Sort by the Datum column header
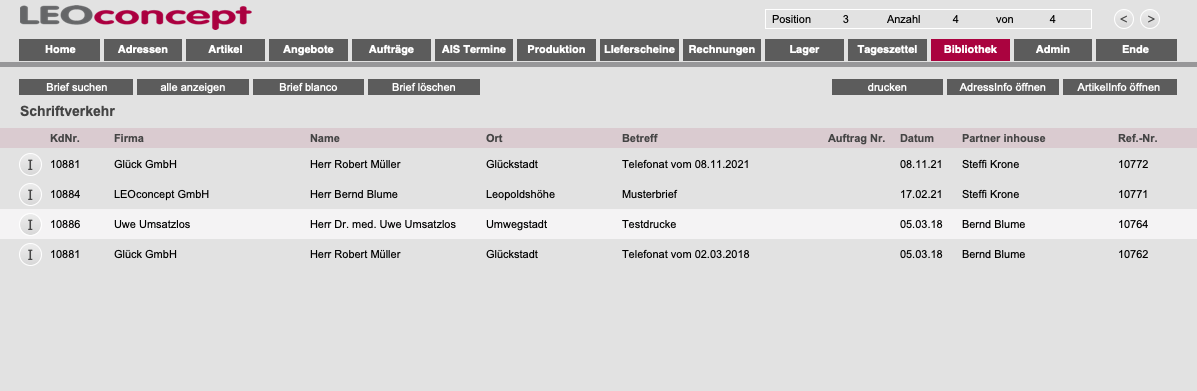1197x391 pixels. point(917,138)
